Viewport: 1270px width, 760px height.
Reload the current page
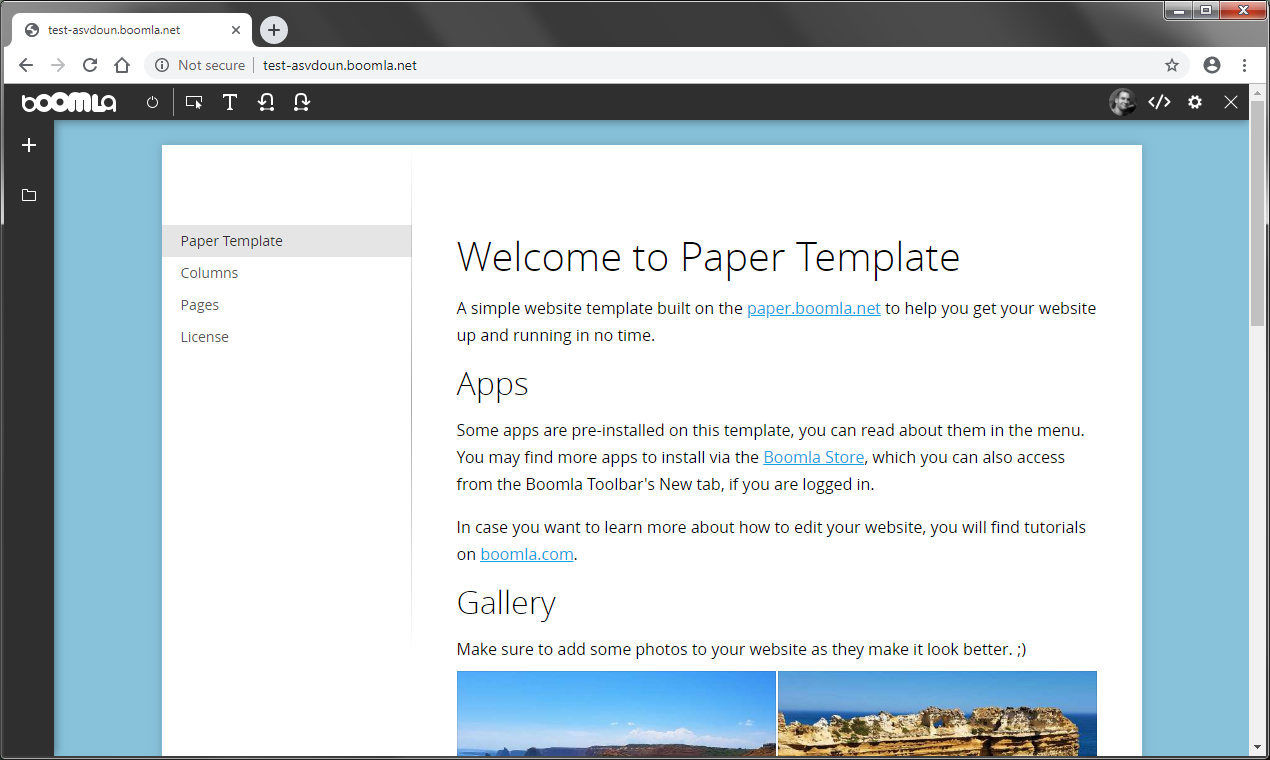click(90, 65)
